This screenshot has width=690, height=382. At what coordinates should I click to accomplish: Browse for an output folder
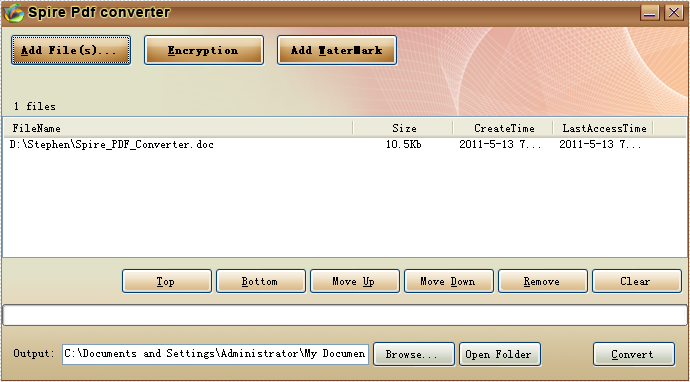tap(414, 354)
